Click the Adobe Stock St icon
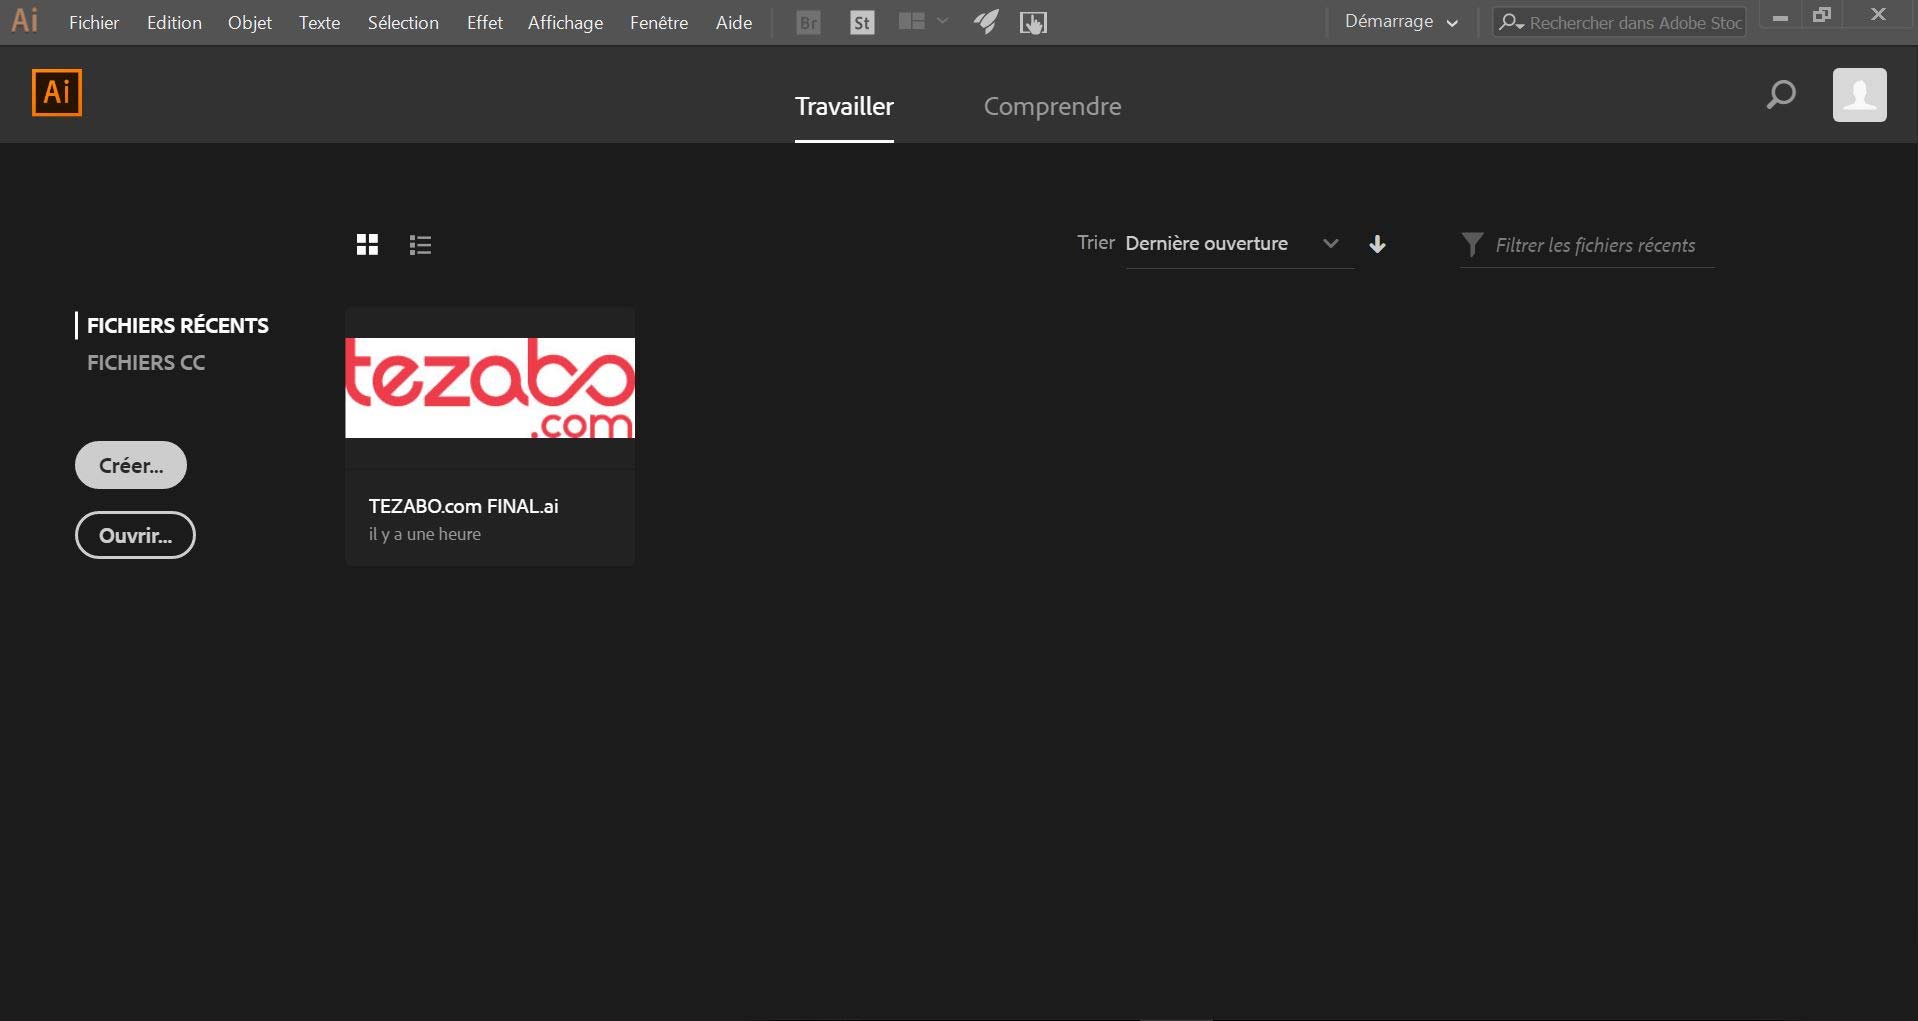Screen dimensions: 1918x1021 click(x=861, y=22)
